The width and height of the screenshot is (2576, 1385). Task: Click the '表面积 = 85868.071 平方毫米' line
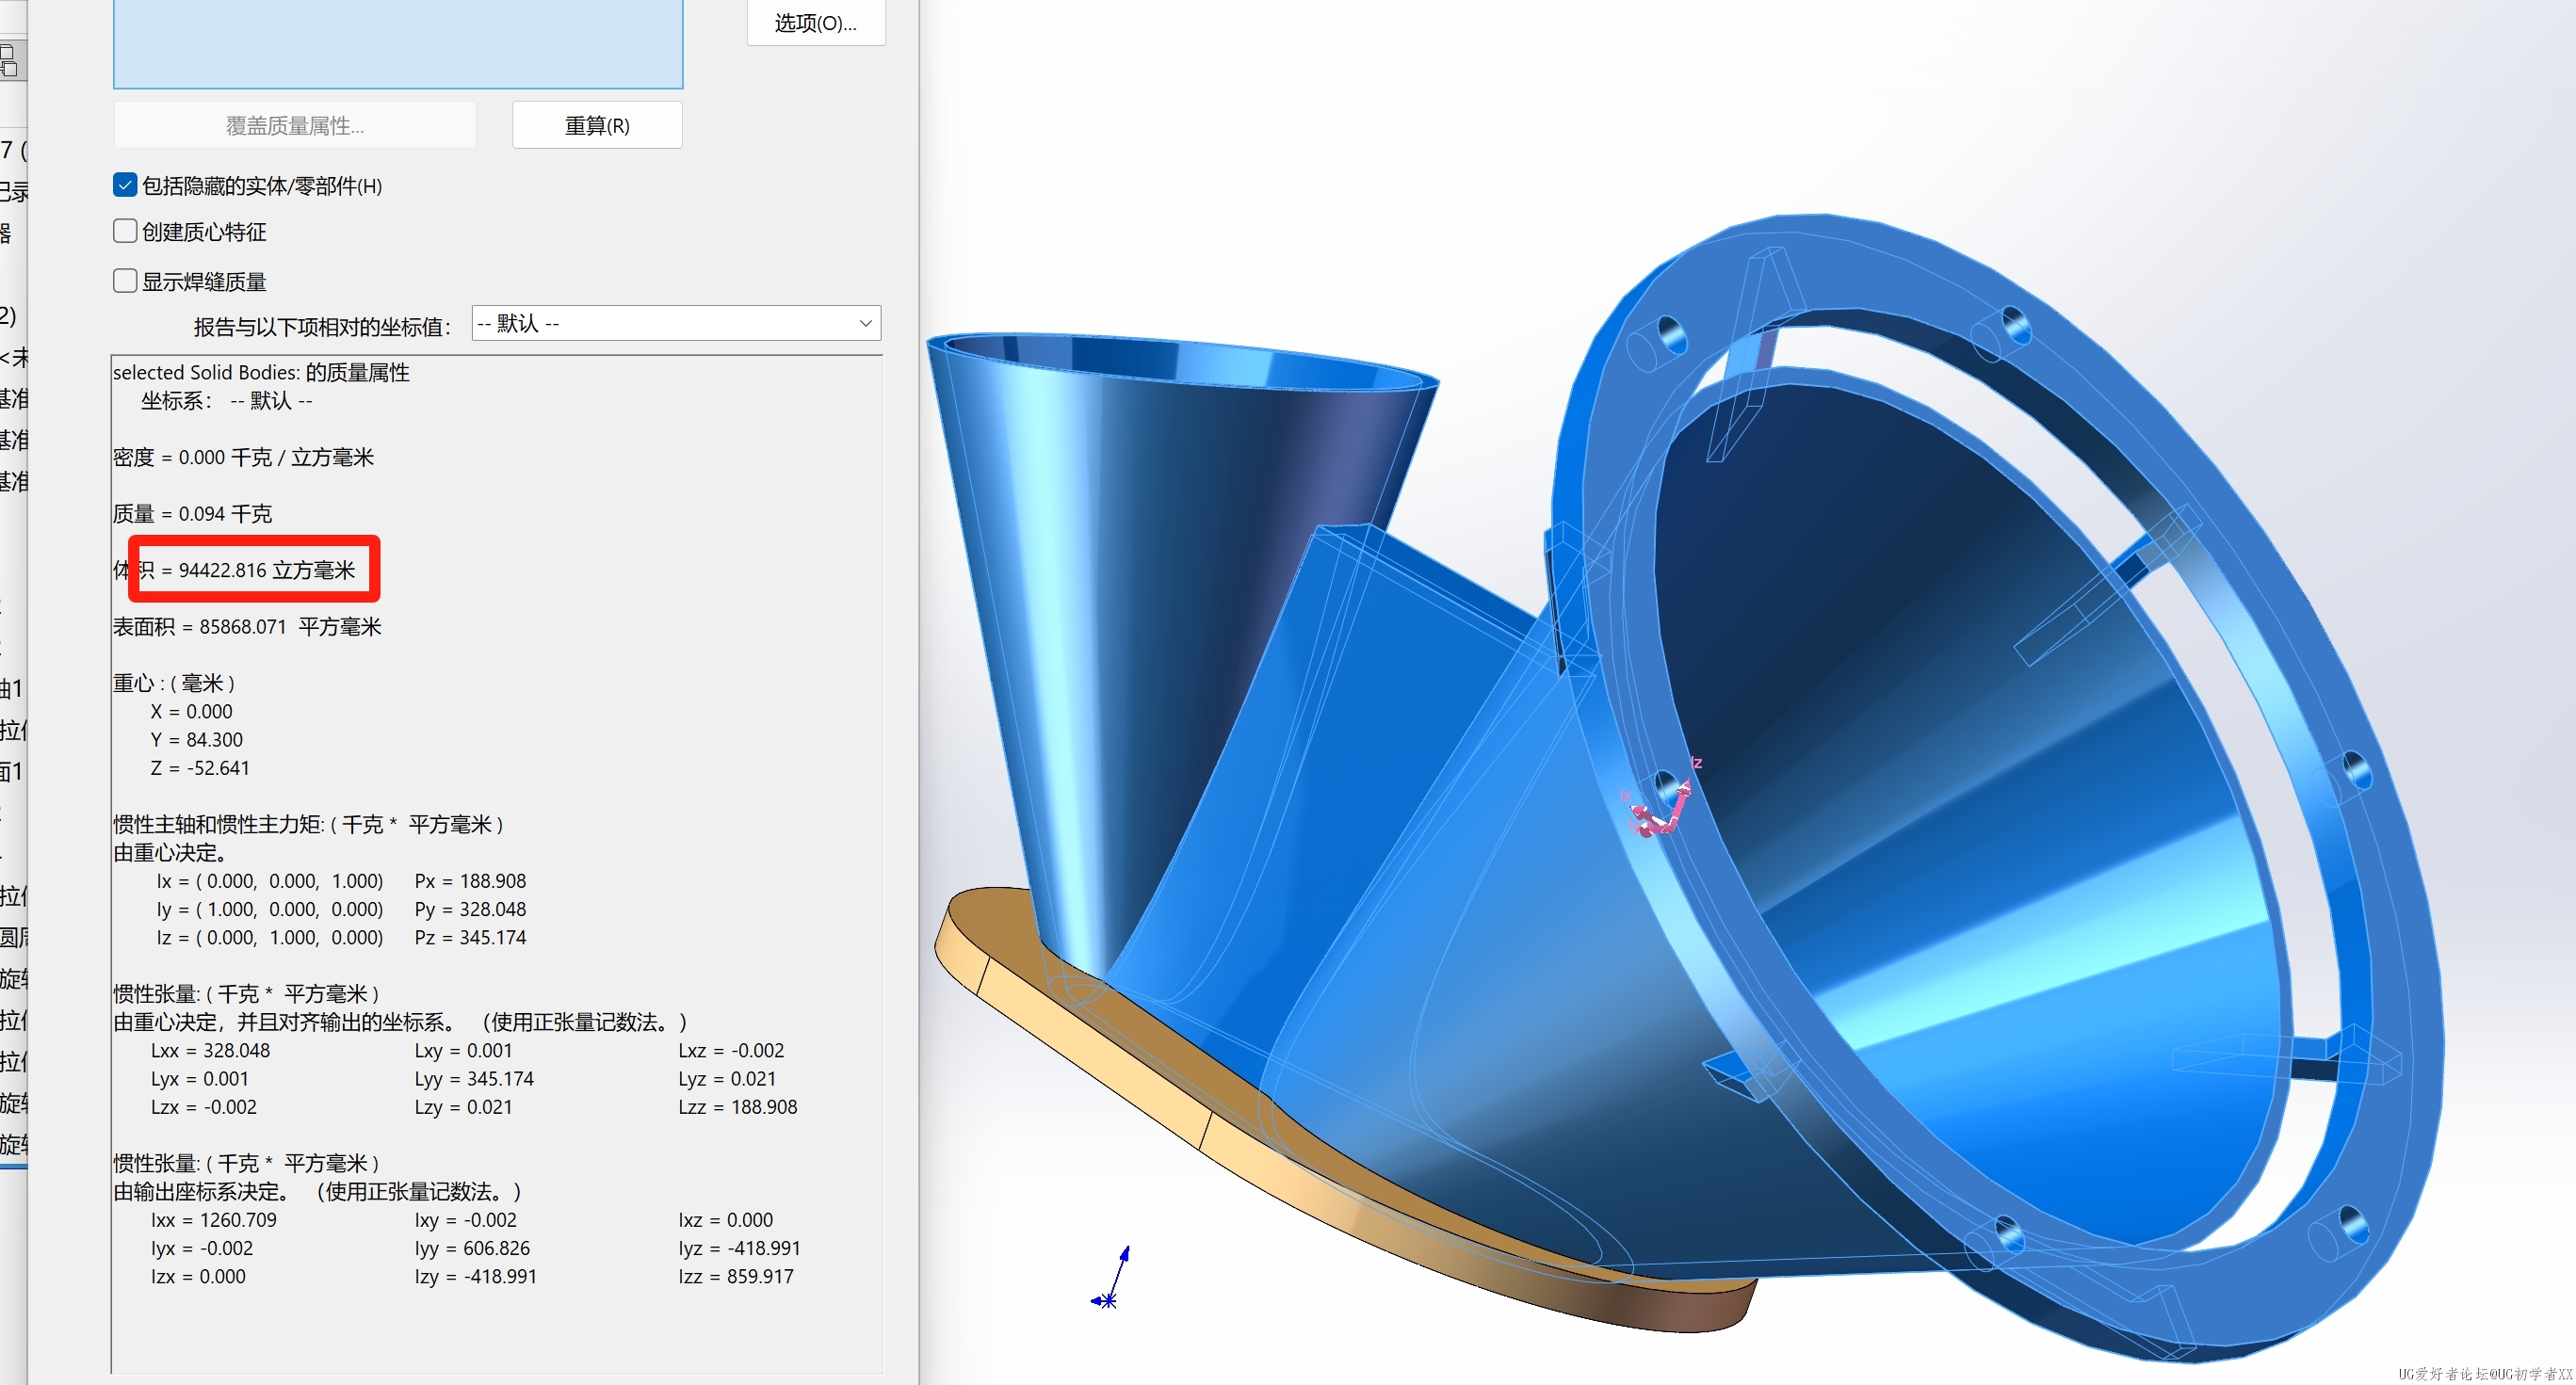pyautogui.click(x=247, y=626)
